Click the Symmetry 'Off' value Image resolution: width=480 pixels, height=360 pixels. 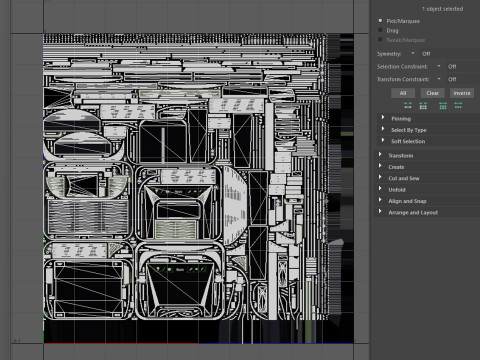coord(426,54)
